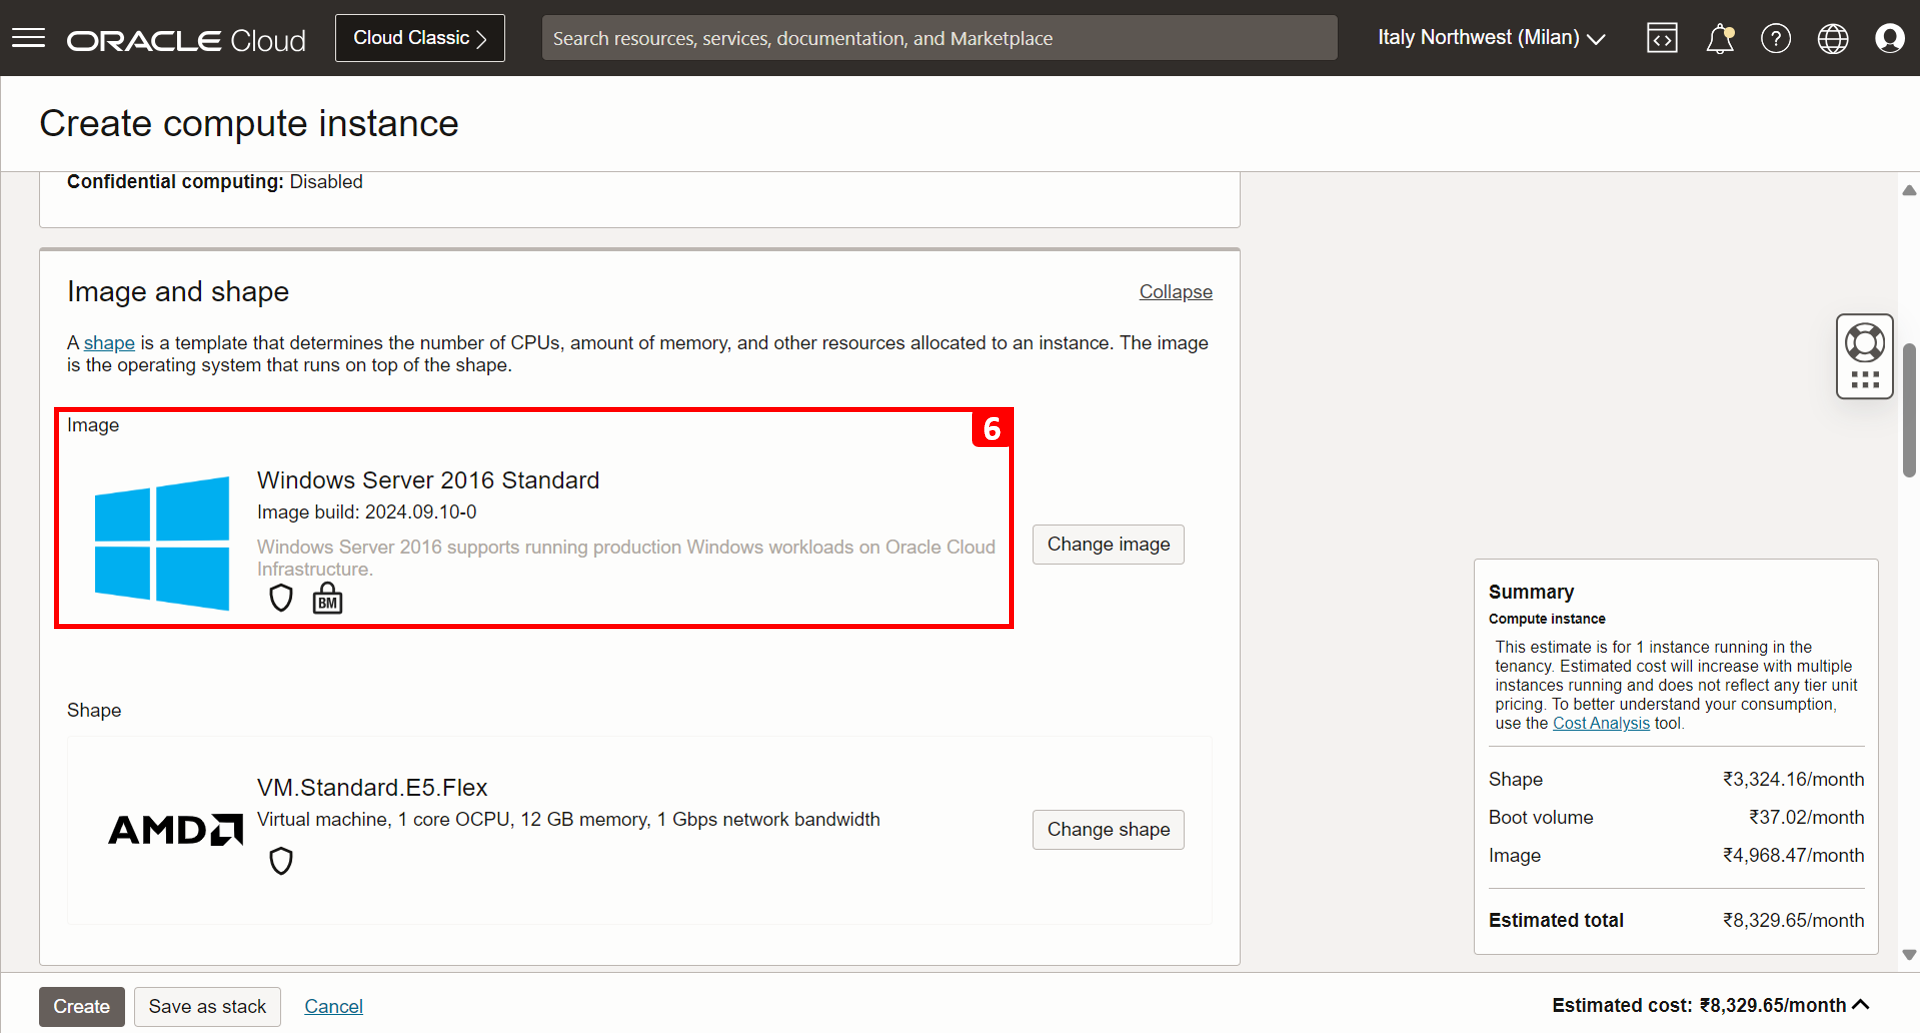Click the Oracle Cloud logo
Viewport: 1920px width, 1033px height.
click(x=186, y=40)
